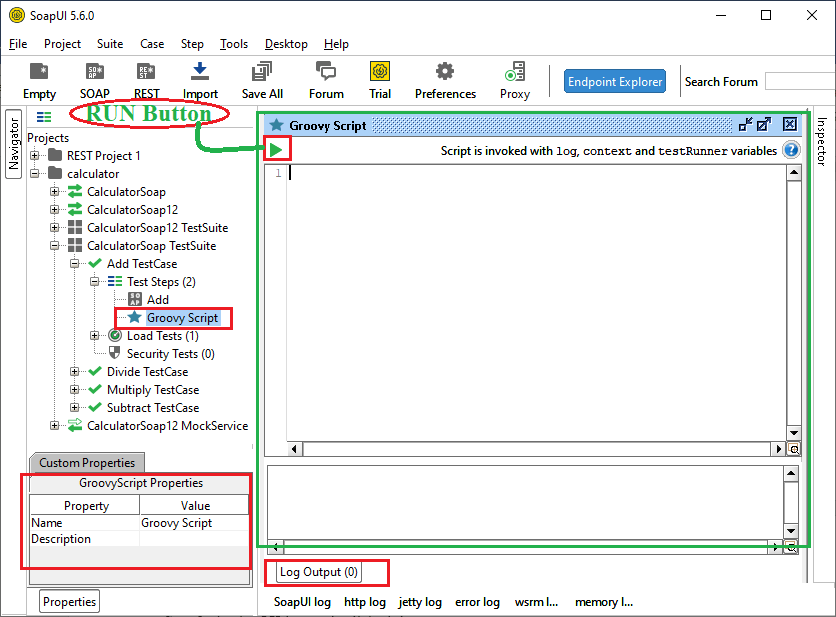
Task: Open the File menu
Action: [18, 44]
